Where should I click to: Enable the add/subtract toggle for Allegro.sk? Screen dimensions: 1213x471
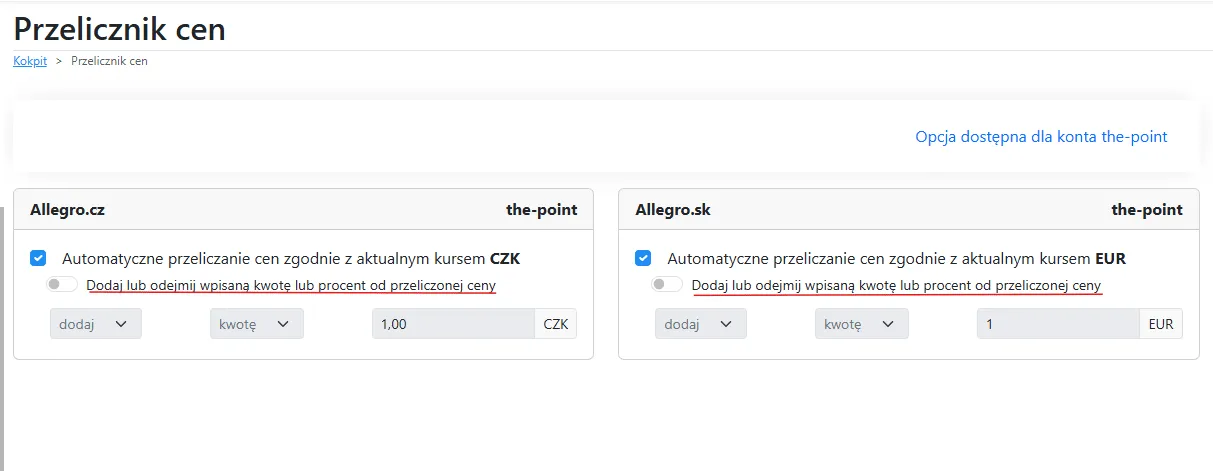click(x=667, y=285)
